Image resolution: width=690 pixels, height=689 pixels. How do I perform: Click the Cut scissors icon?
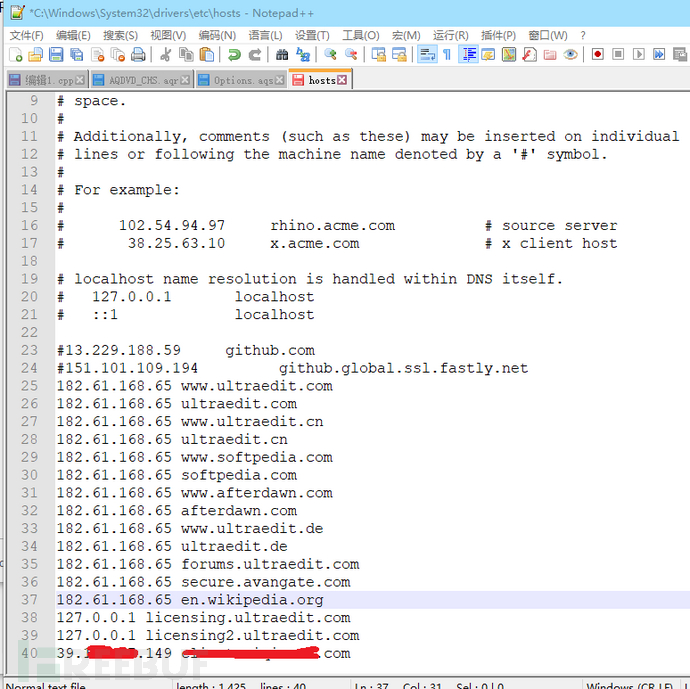pyautogui.click(x=165, y=55)
